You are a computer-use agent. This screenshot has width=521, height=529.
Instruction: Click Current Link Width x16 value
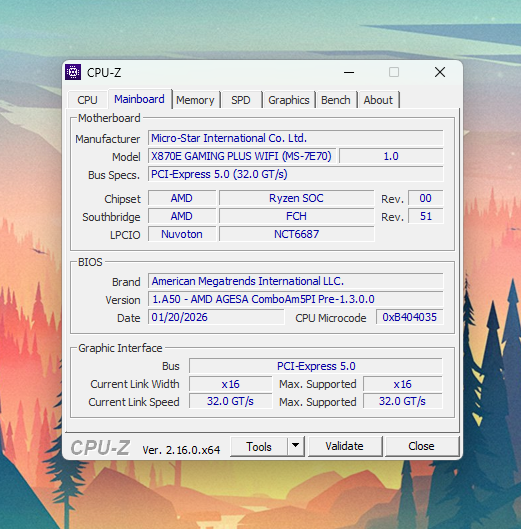pyautogui.click(x=230, y=384)
